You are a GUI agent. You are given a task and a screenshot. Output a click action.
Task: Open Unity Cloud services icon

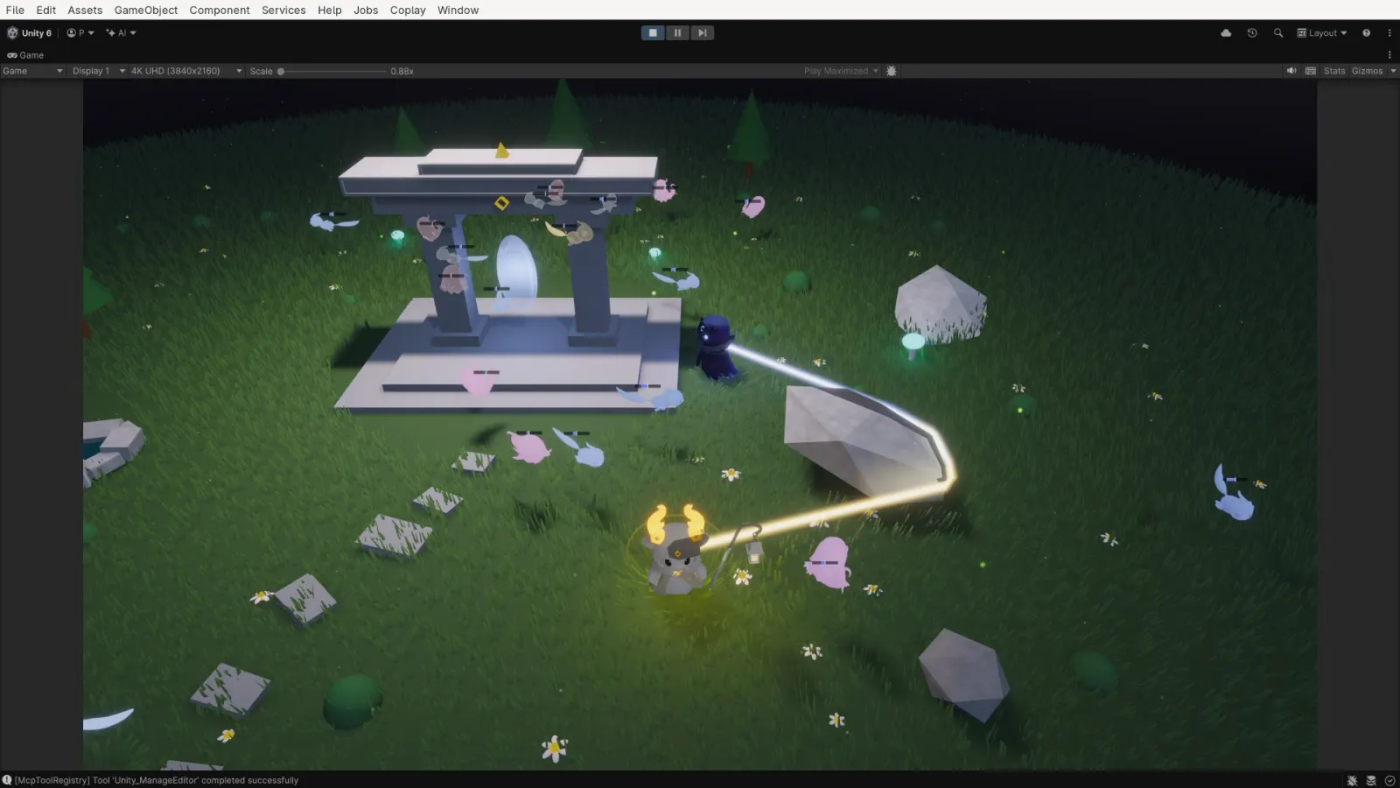pos(1226,33)
